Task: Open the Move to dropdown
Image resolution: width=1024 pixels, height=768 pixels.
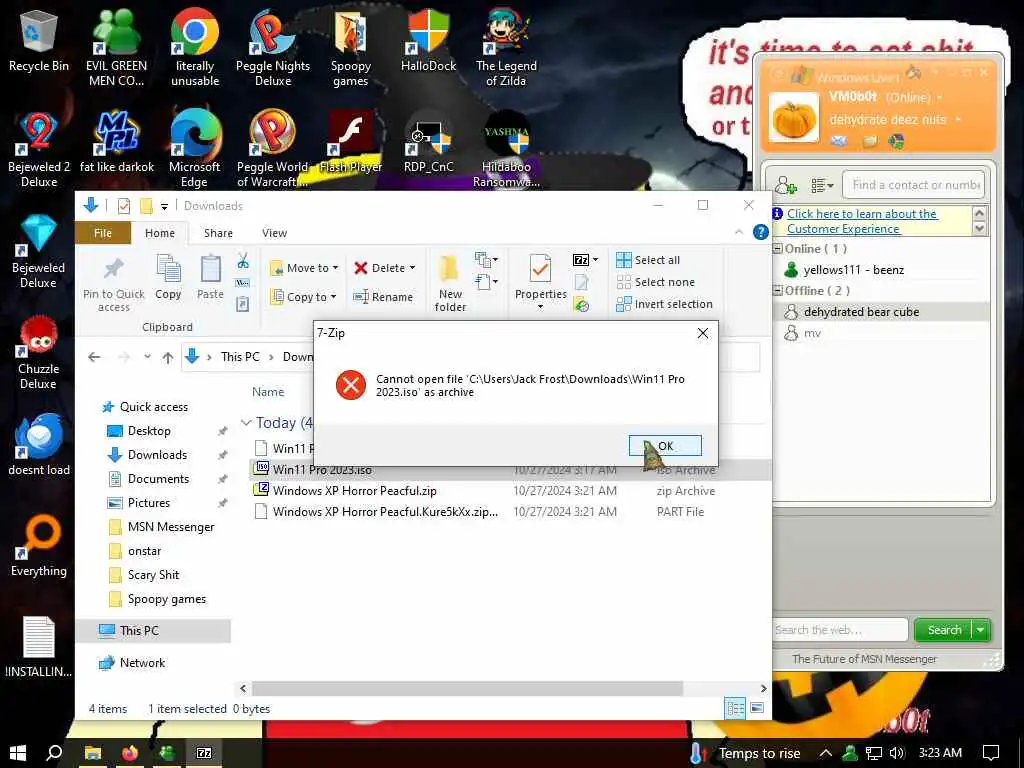Action: 304,268
